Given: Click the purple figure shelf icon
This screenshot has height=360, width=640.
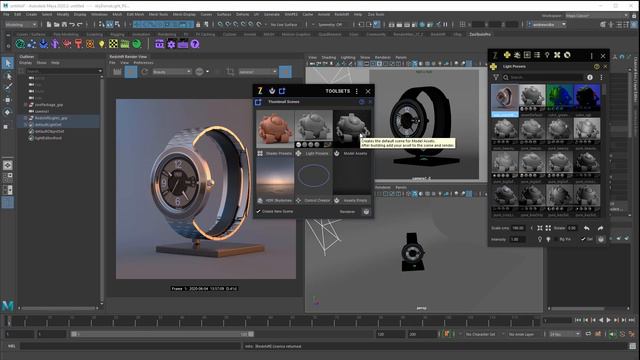Looking at the screenshot, I should (55, 44).
